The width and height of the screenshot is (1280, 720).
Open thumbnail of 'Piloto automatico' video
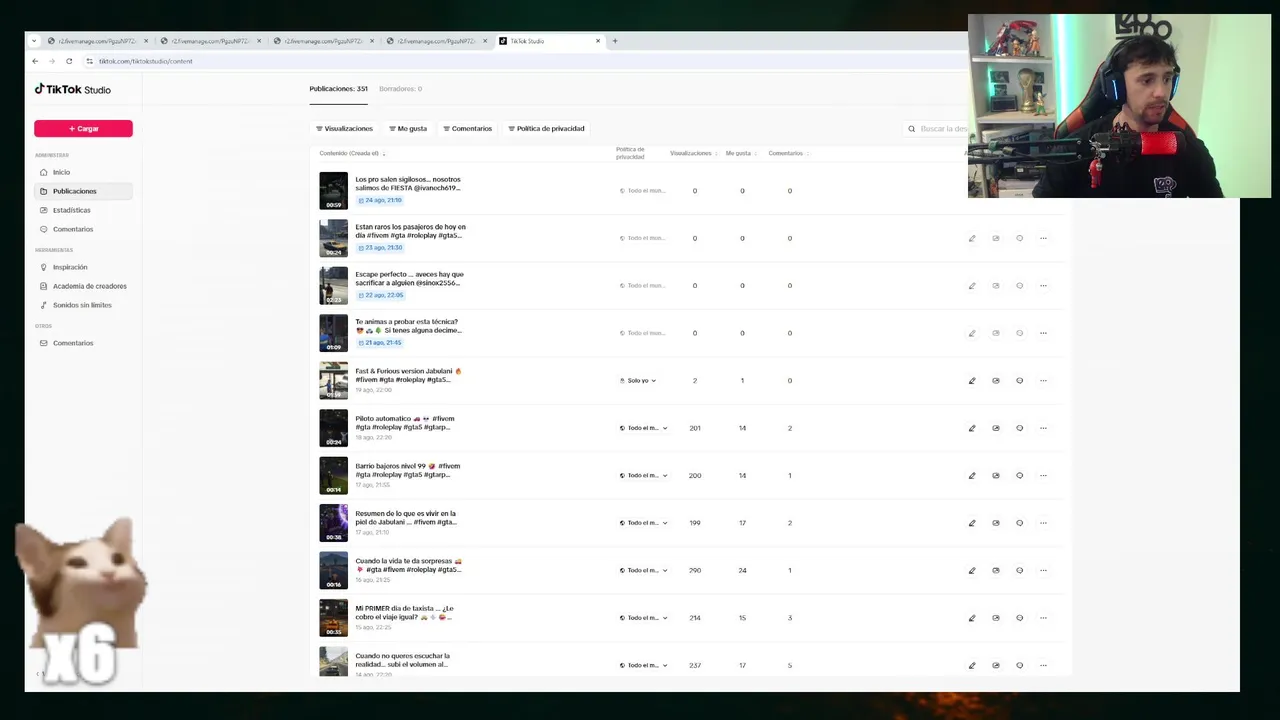333,428
